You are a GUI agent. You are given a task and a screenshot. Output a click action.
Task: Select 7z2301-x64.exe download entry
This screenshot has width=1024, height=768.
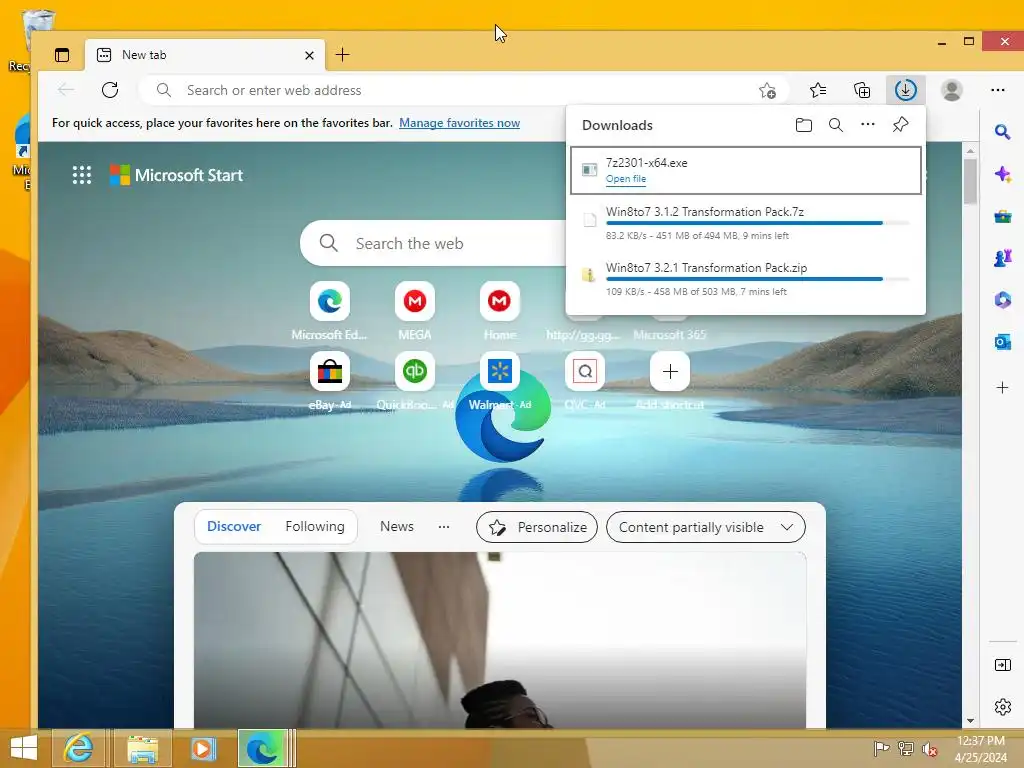[746, 170]
